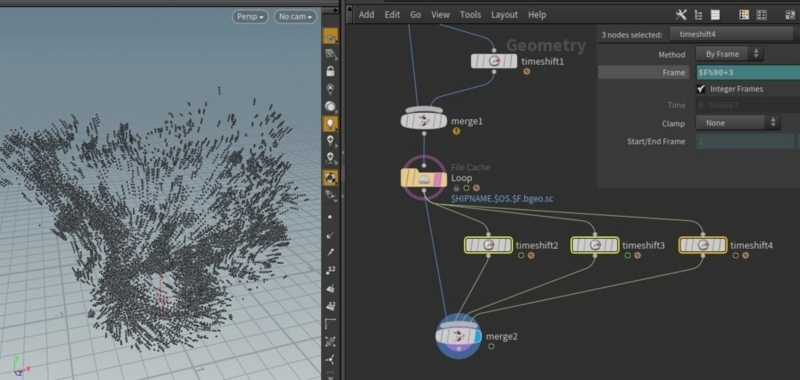Viewport: 800px width, 380px height.
Task: Select the merge2 node
Action: click(458, 336)
